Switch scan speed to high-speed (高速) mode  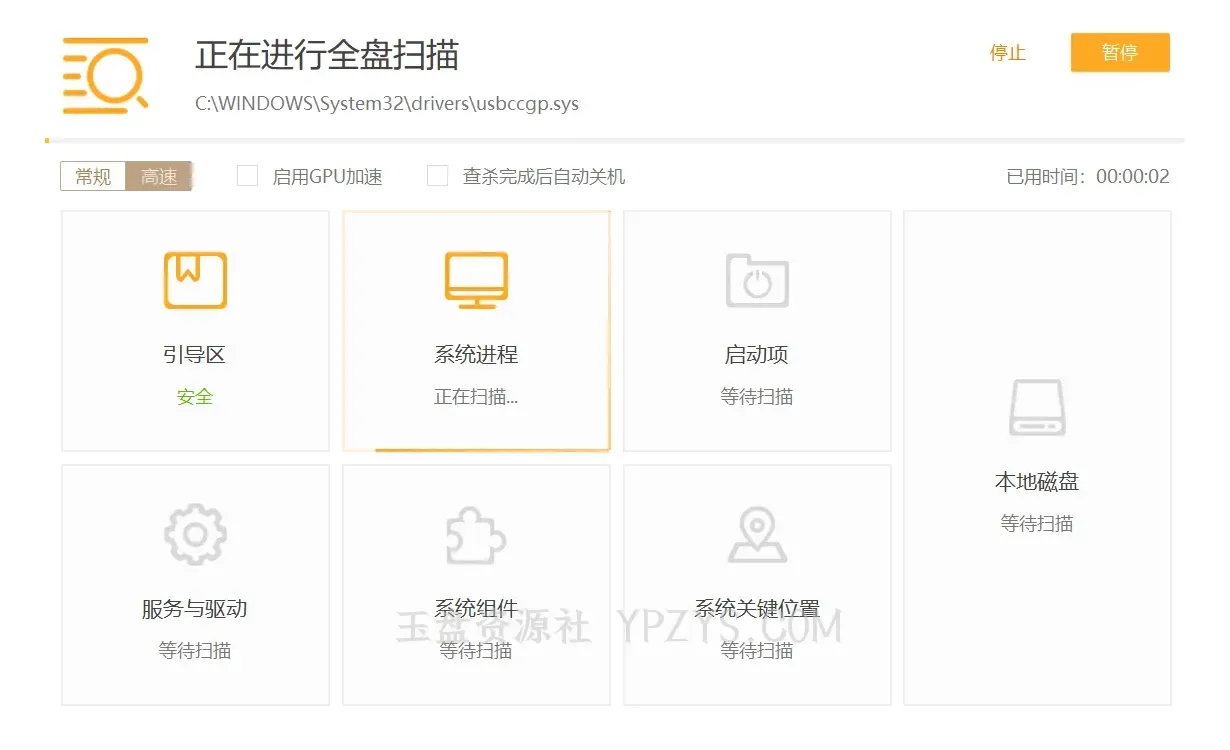[158, 177]
